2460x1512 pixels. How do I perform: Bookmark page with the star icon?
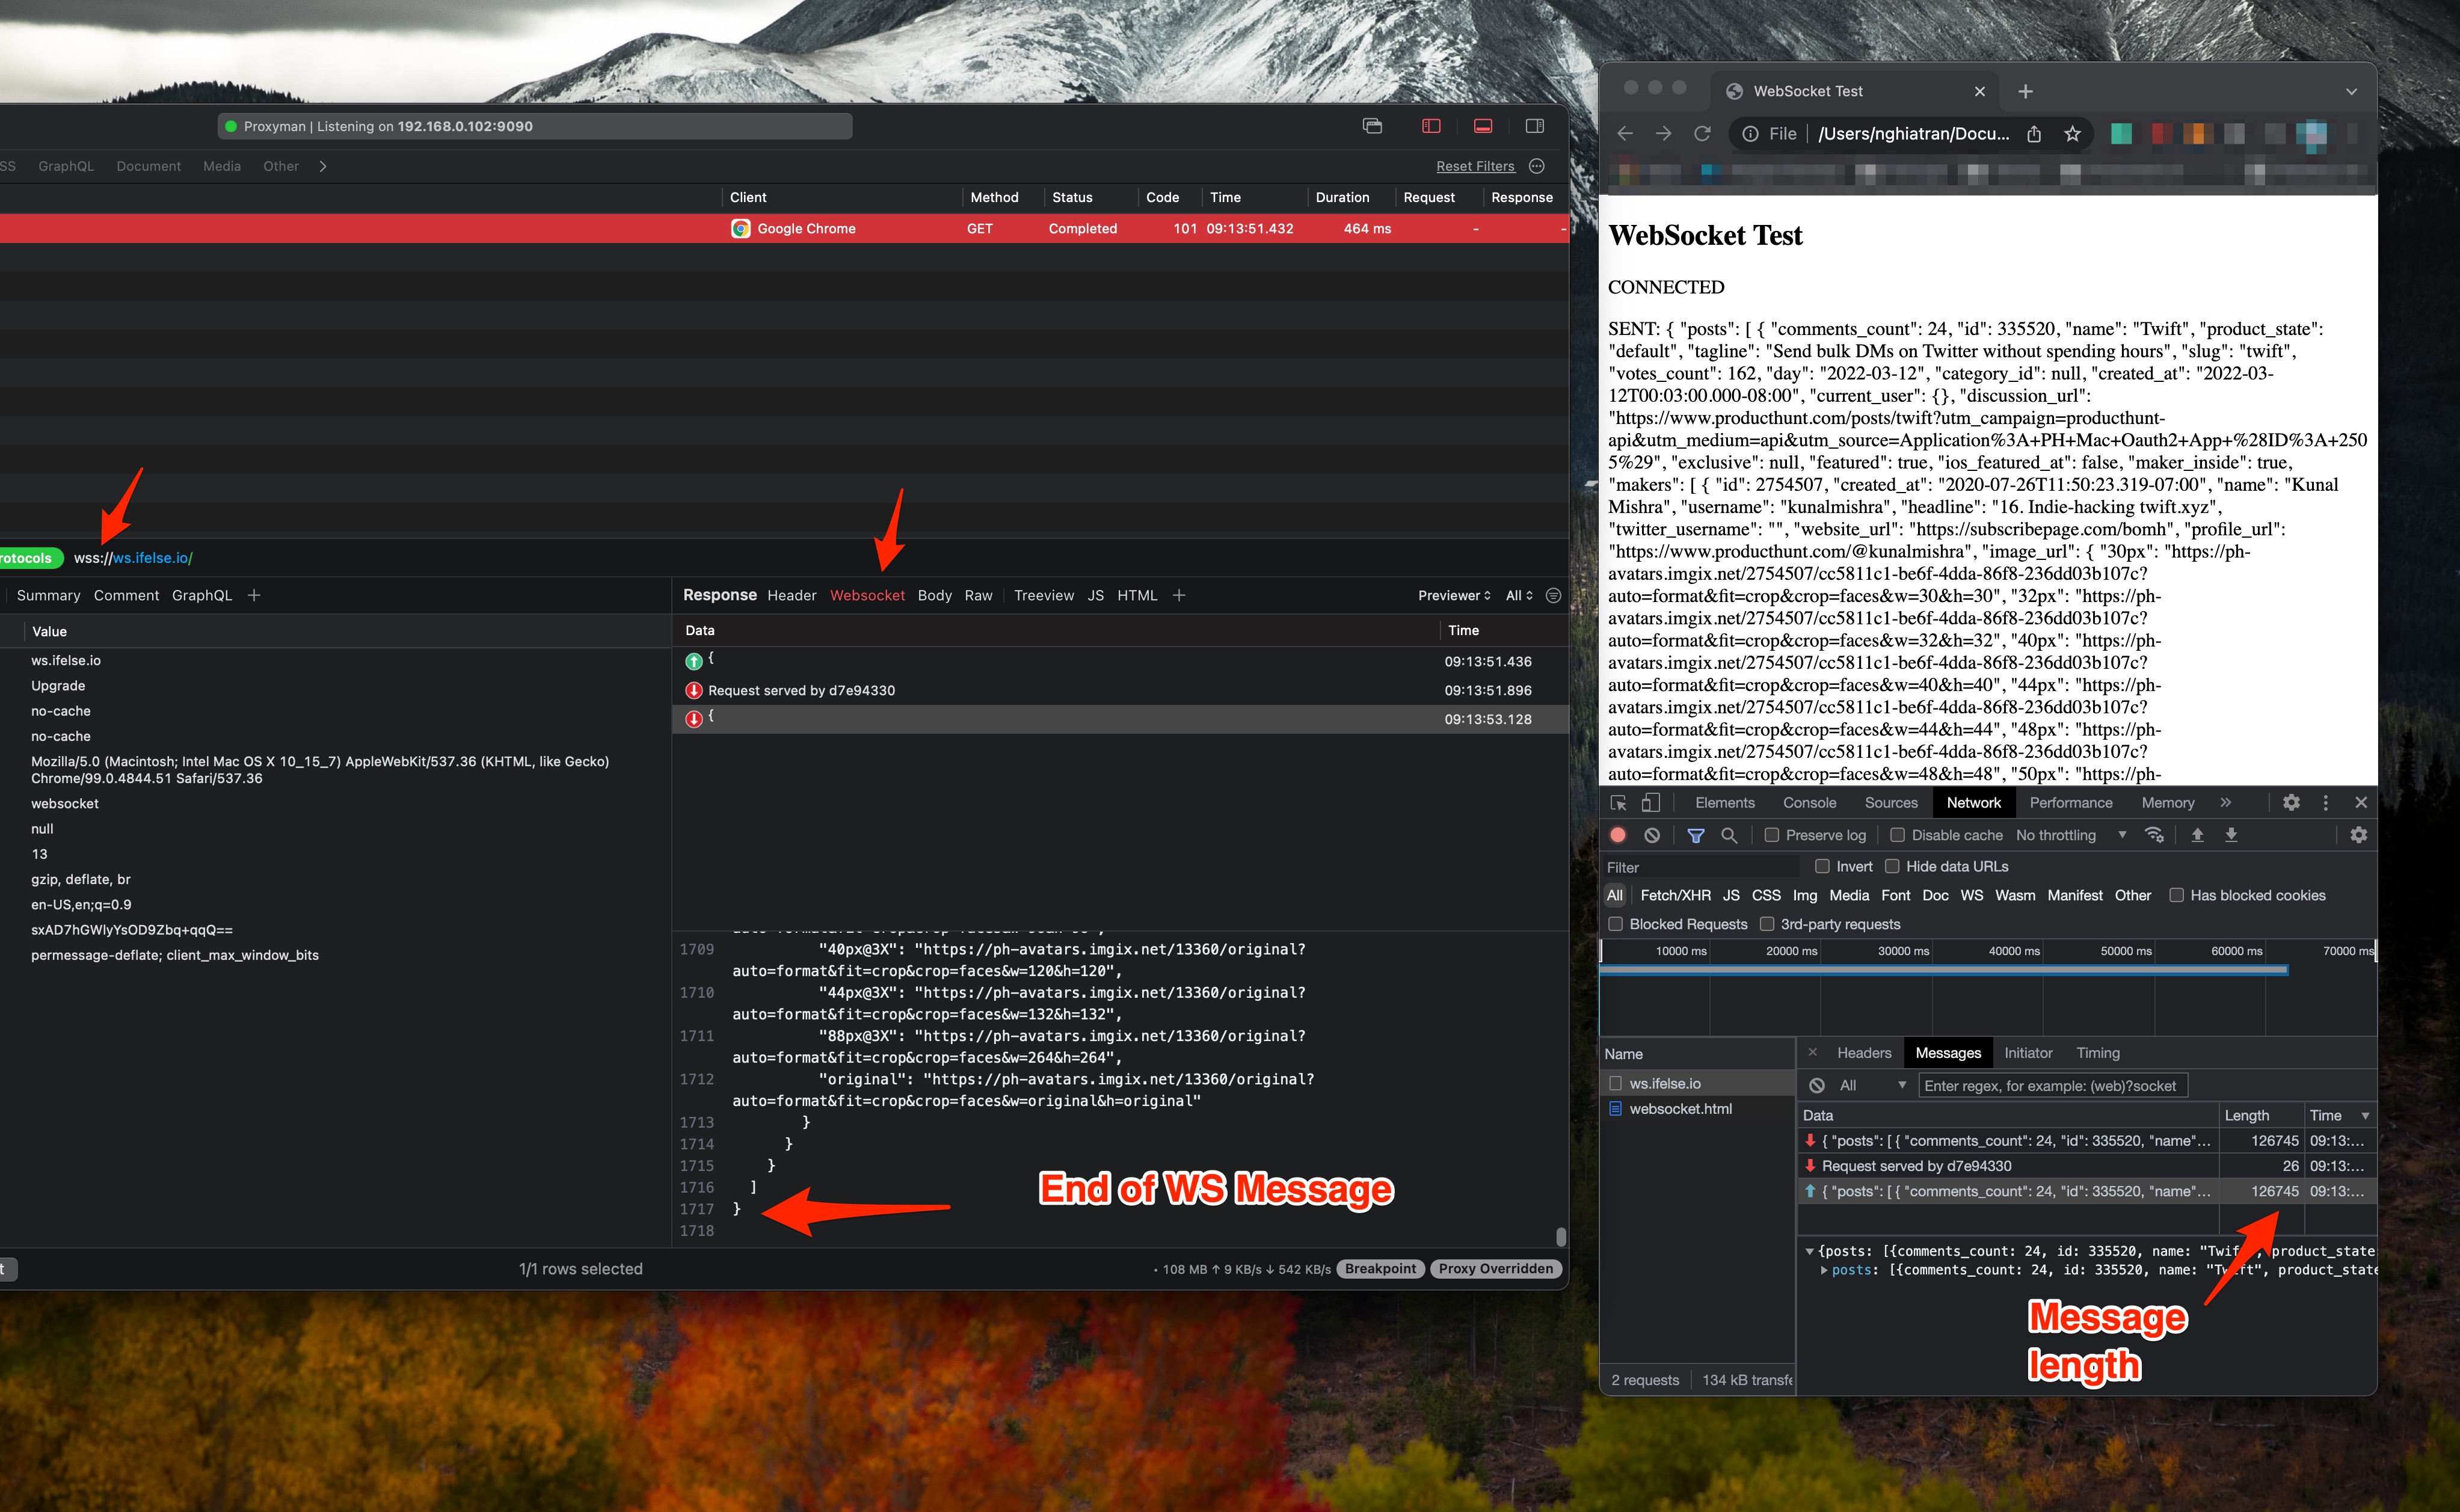point(2072,134)
